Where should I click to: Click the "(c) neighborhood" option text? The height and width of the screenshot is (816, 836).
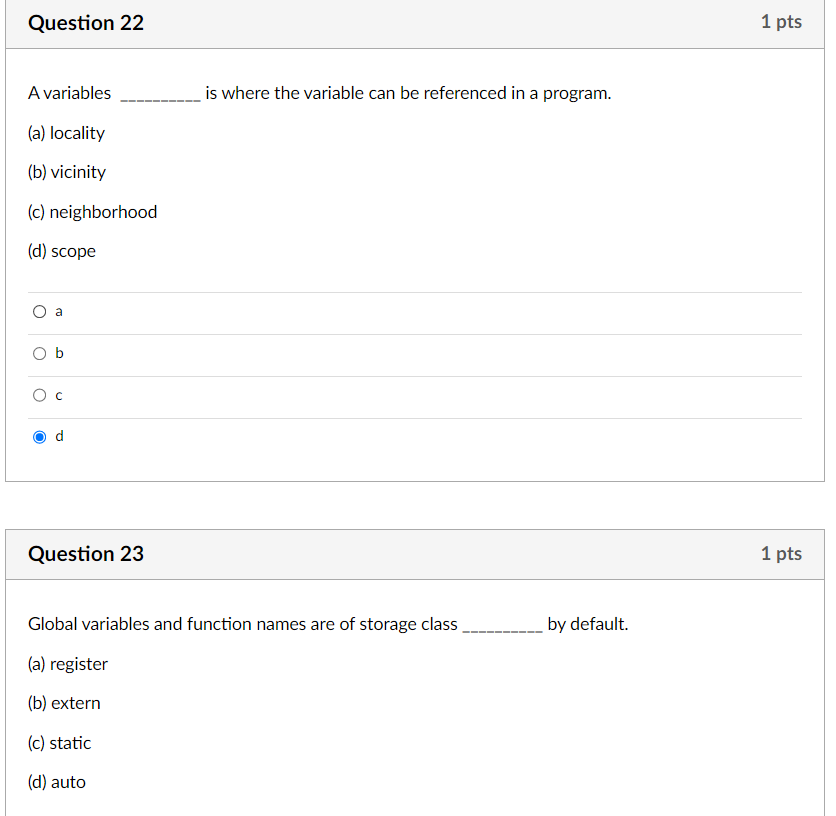coord(93,212)
